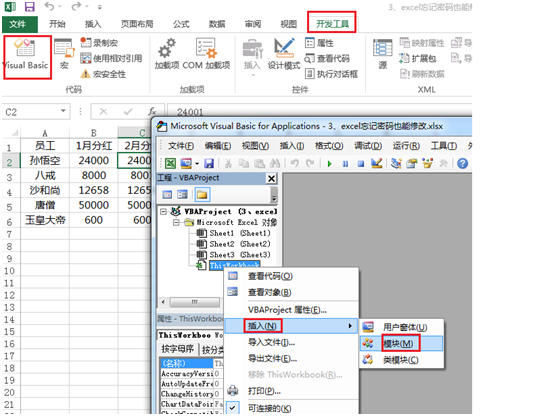
Task: Choose 模块(M) from insert submenu
Action: tap(401, 343)
